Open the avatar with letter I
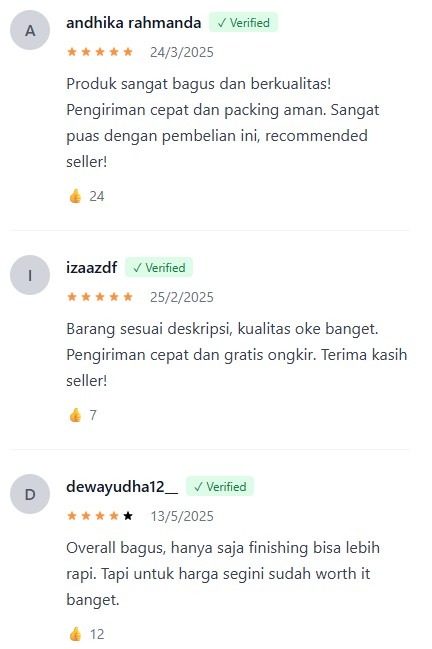 [x=30, y=275]
